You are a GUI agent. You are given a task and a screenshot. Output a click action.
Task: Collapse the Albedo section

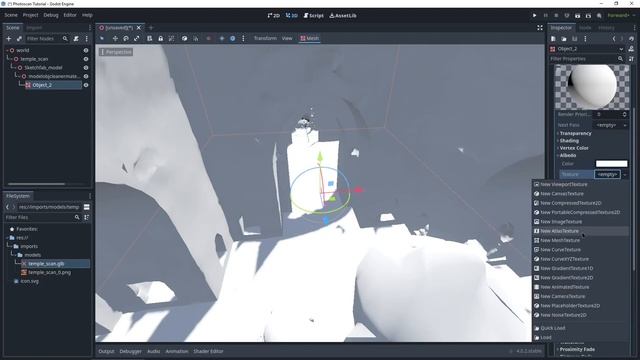click(568, 156)
